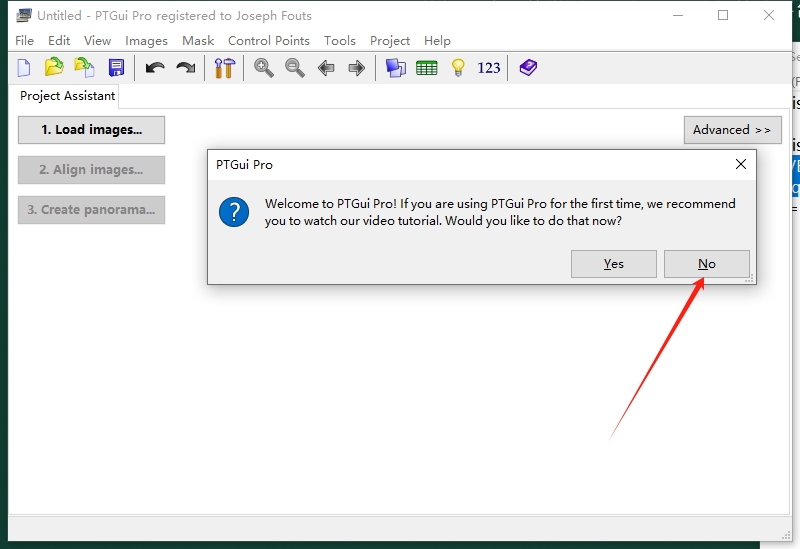
Task: Click the Redo arrow icon
Action: click(x=186, y=68)
